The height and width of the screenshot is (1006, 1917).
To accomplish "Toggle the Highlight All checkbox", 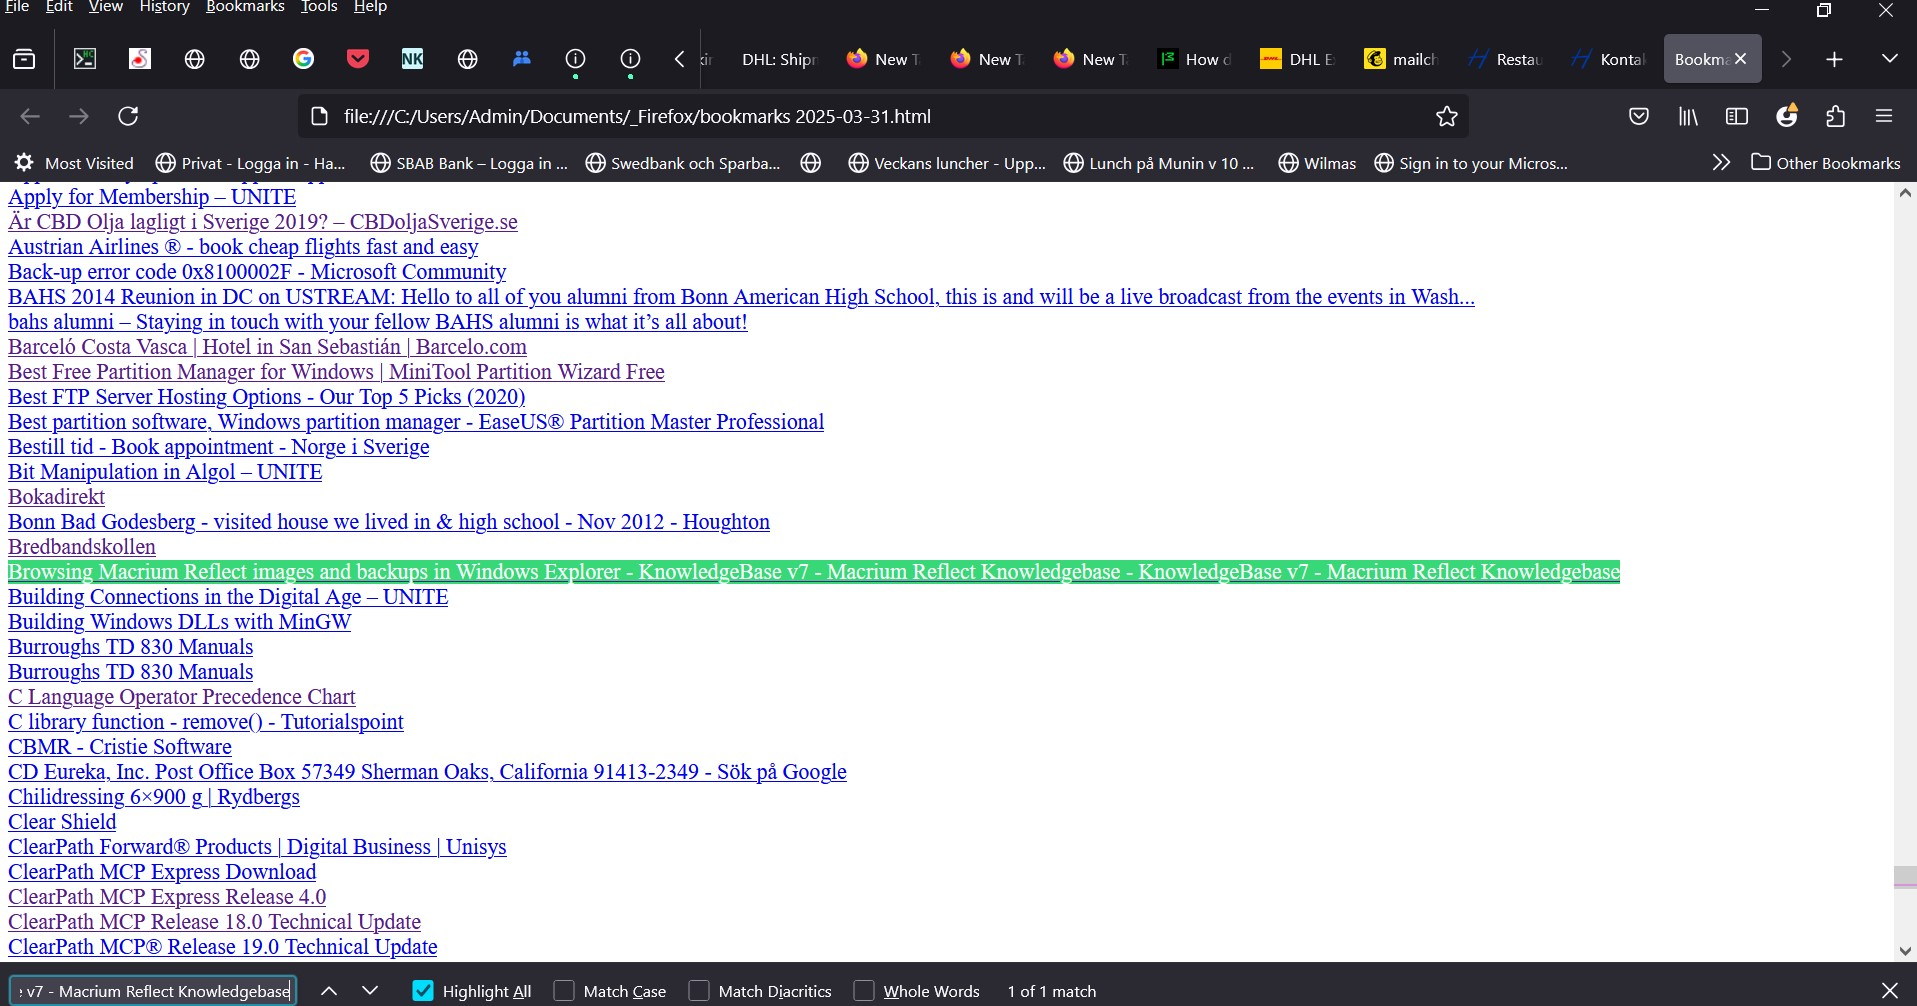I will (423, 991).
